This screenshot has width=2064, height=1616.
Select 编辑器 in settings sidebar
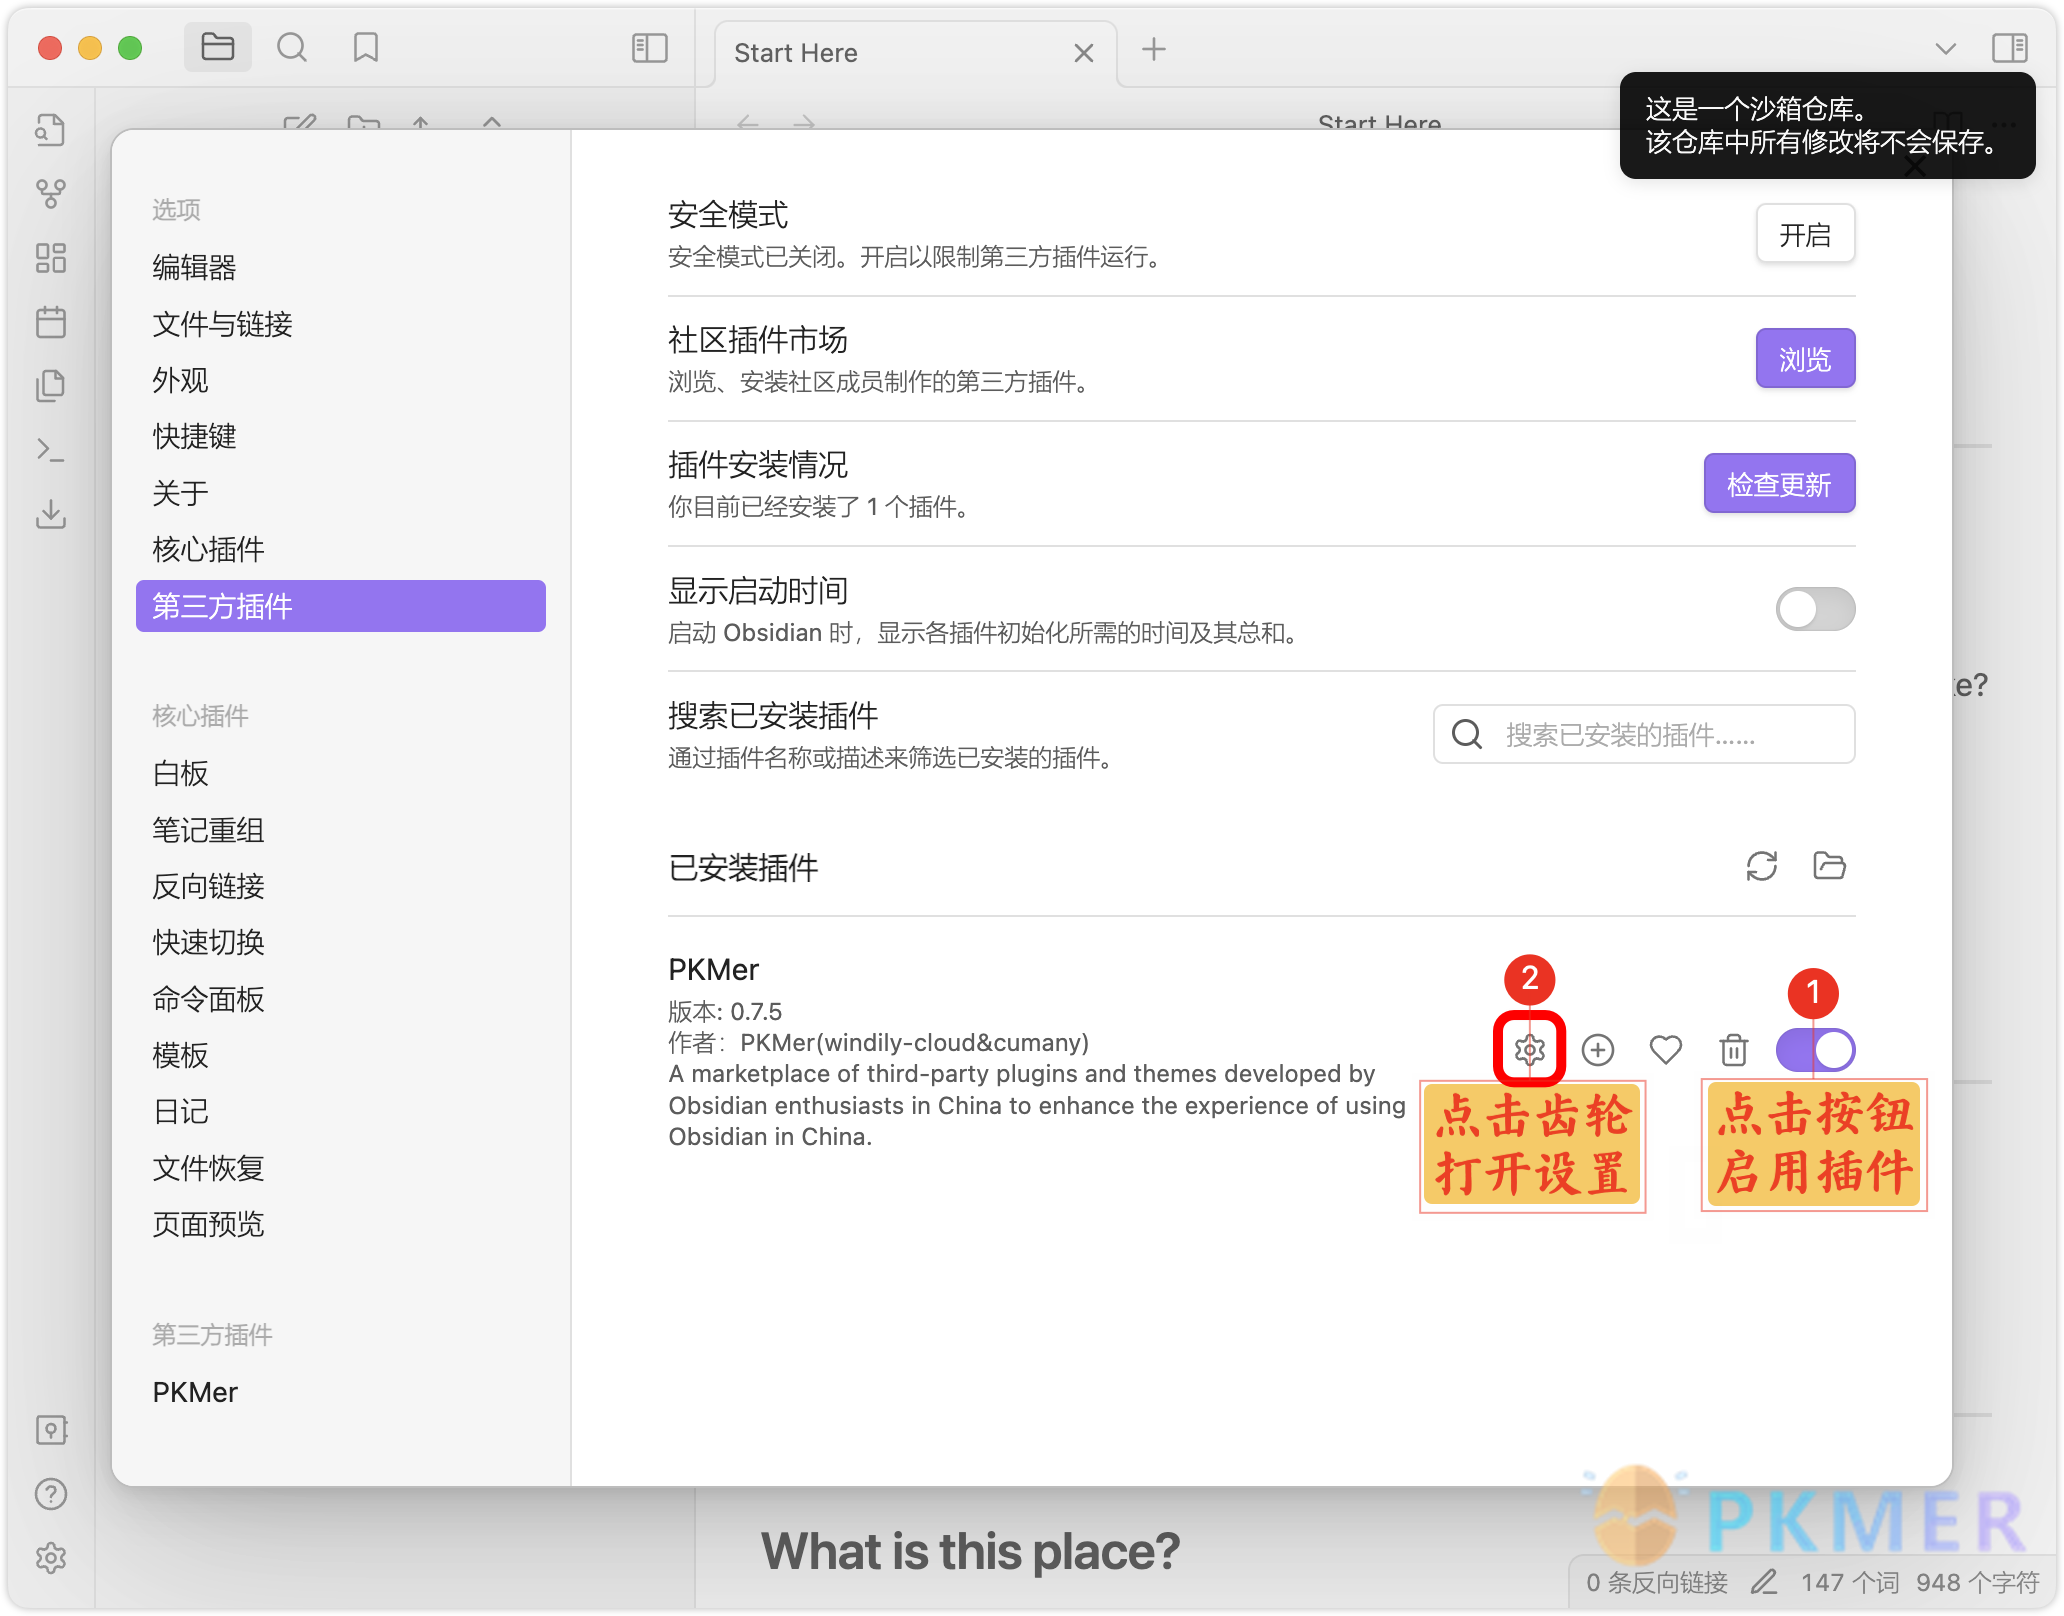[340, 267]
